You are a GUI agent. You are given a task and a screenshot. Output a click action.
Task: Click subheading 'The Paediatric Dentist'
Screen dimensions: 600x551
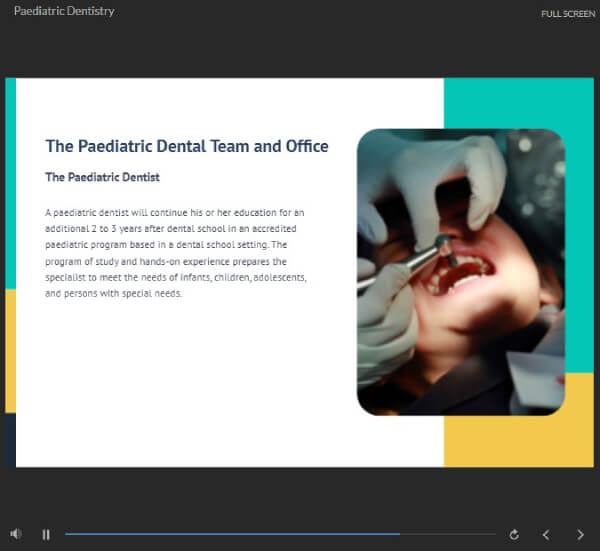[x=102, y=177]
